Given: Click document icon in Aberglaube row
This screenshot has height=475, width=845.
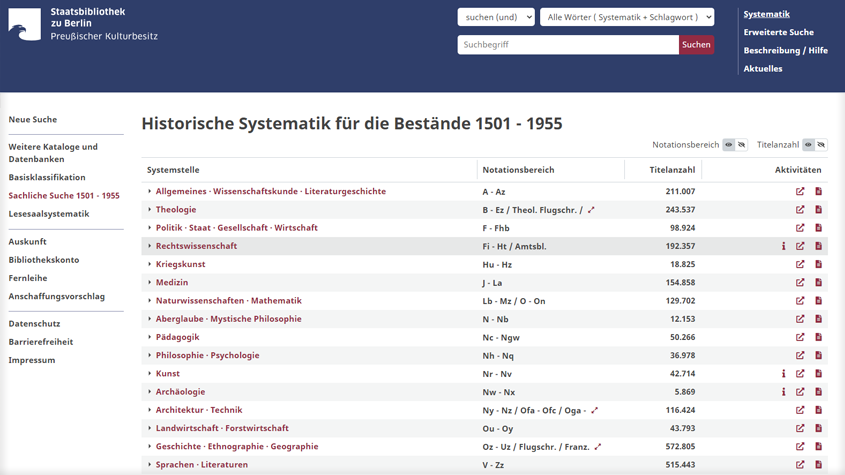Looking at the screenshot, I should pyautogui.click(x=819, y=319).
